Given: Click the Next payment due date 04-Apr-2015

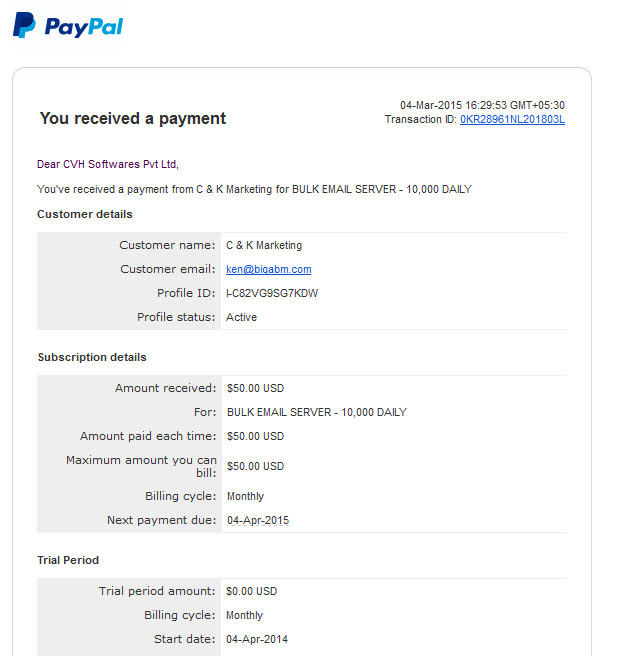Looking at the screenshot, I should click(x=258, y=520).
